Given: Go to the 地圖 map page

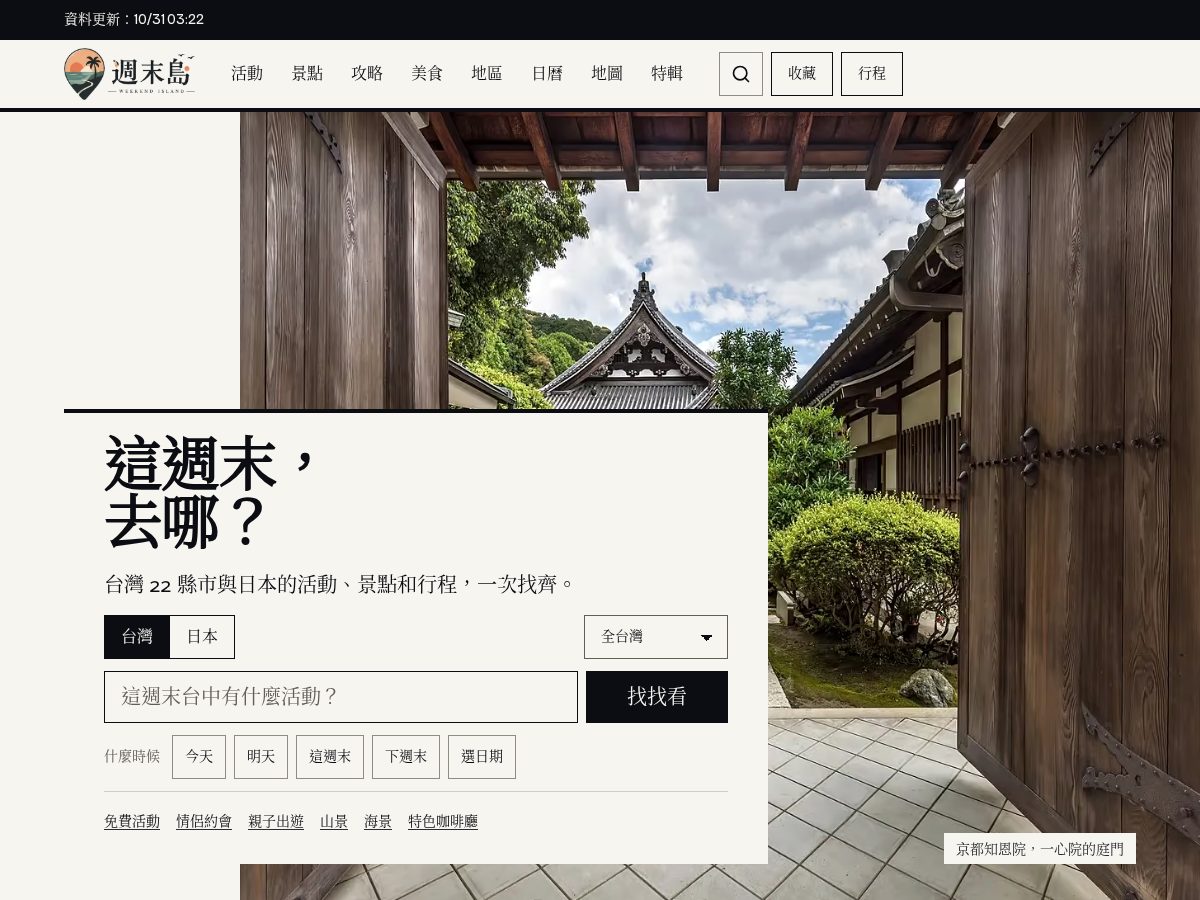Looking at the screenshot, I should pos(607,74).
